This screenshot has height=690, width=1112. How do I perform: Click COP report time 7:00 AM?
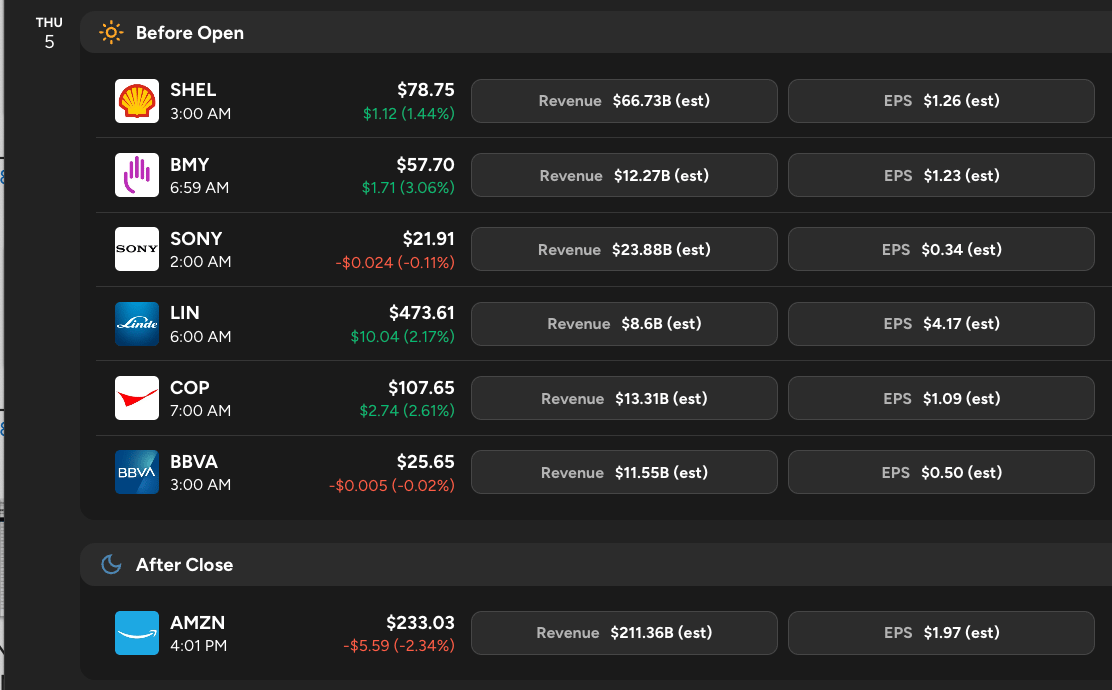[200, 411]
